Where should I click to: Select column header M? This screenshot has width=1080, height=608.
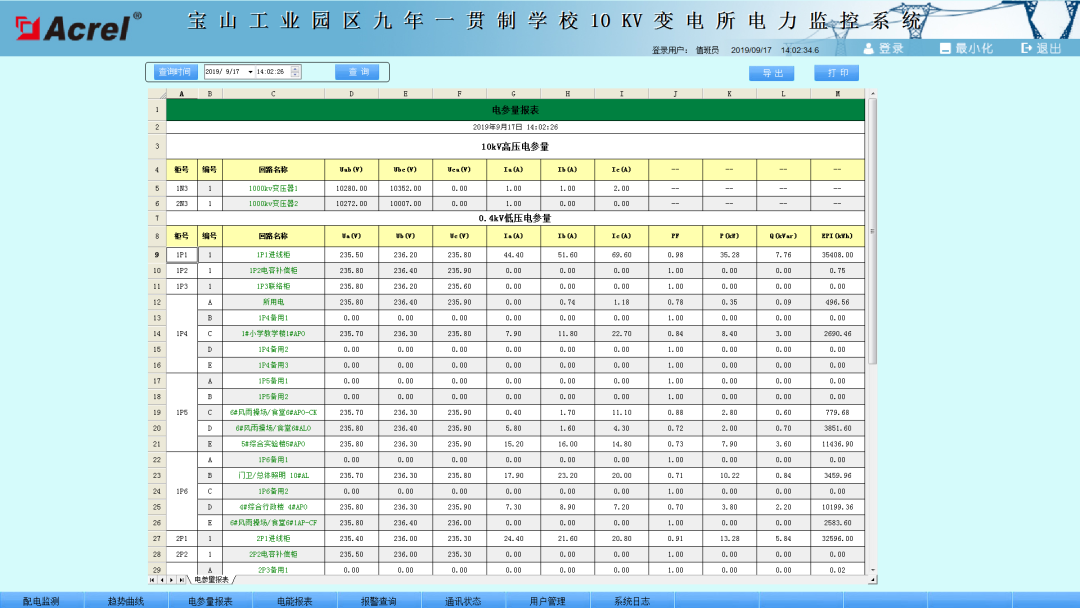click(x=838, y=94)
